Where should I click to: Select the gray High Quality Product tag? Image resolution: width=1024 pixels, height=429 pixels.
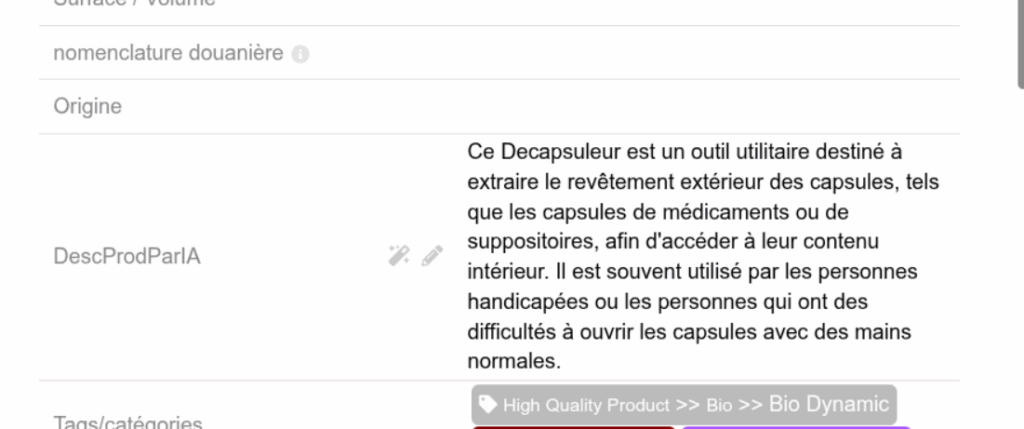pyautogui.click(x=684, y=405)
